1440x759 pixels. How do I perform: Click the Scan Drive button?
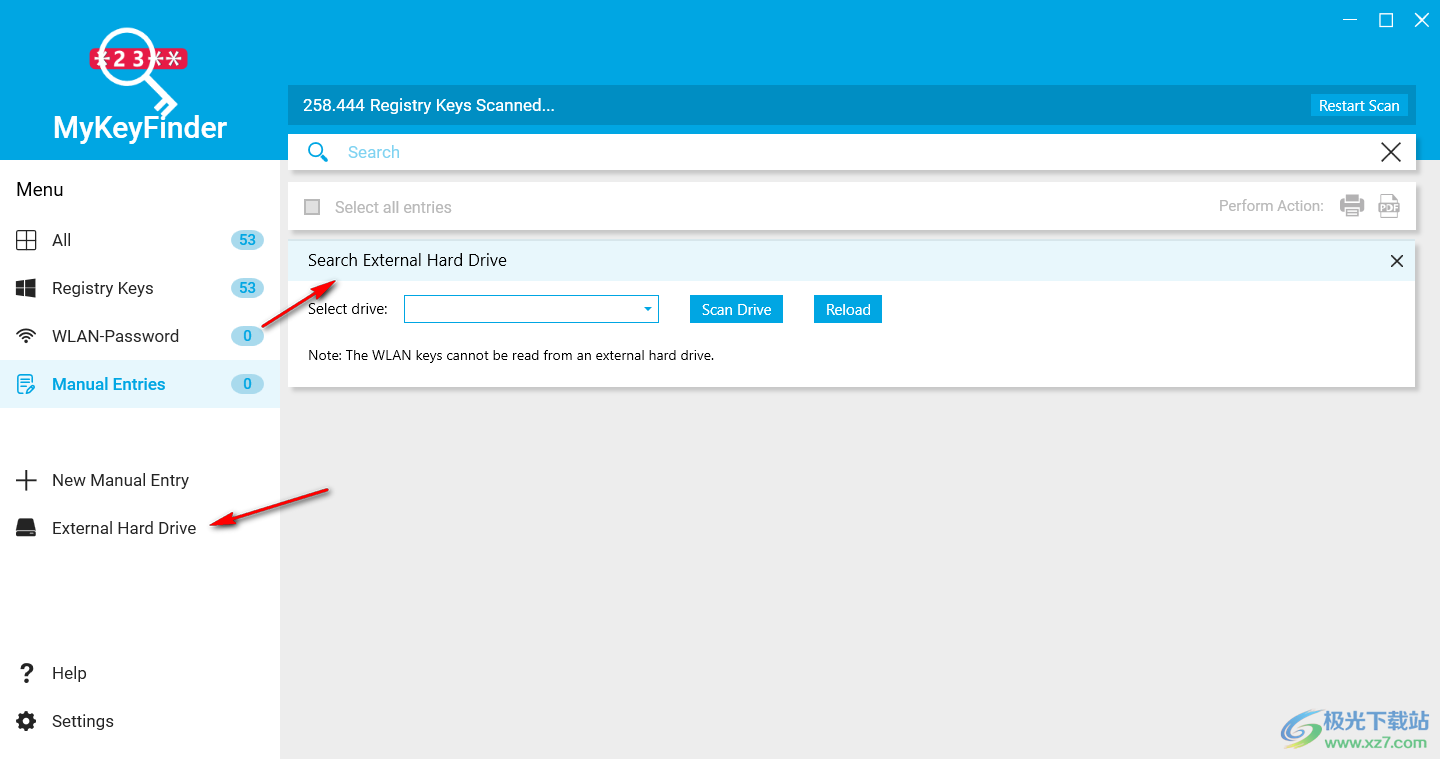pos(736,309)
